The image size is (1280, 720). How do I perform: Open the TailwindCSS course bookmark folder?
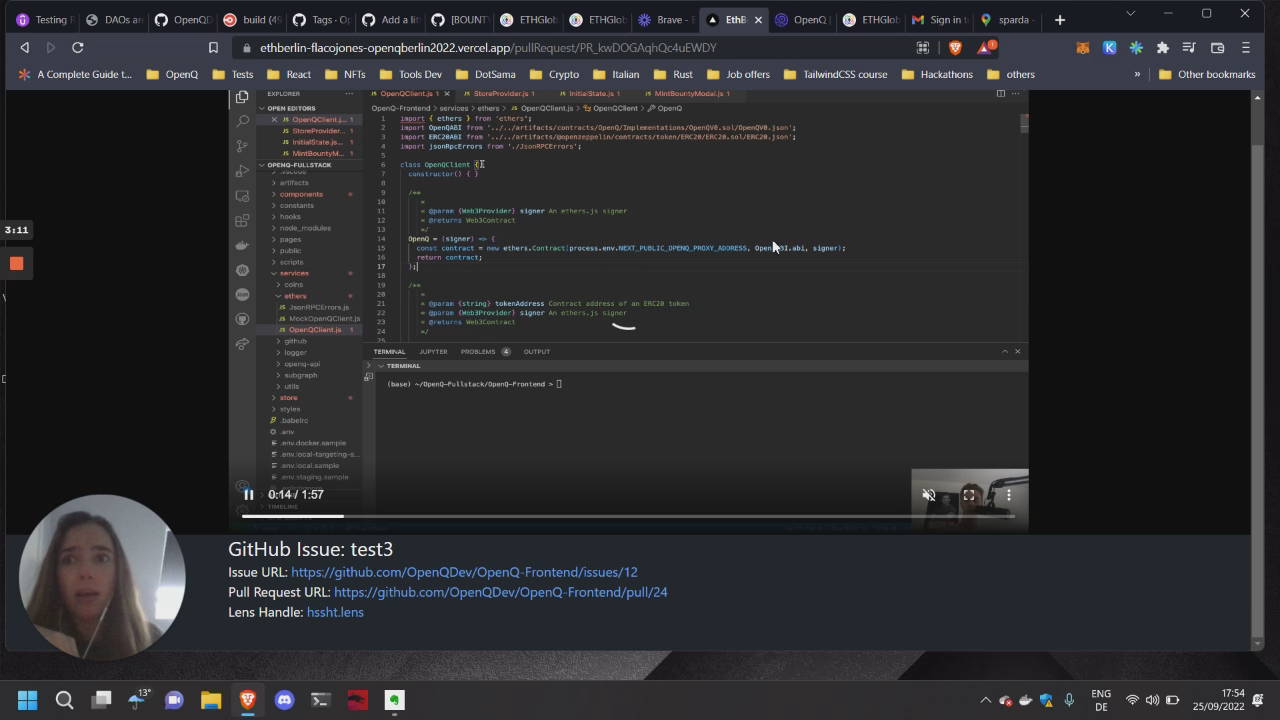coord(835,74)
